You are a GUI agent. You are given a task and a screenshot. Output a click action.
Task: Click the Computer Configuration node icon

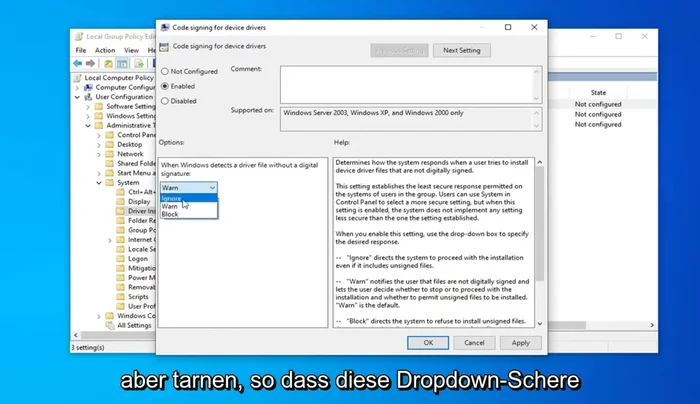[88, 87]
